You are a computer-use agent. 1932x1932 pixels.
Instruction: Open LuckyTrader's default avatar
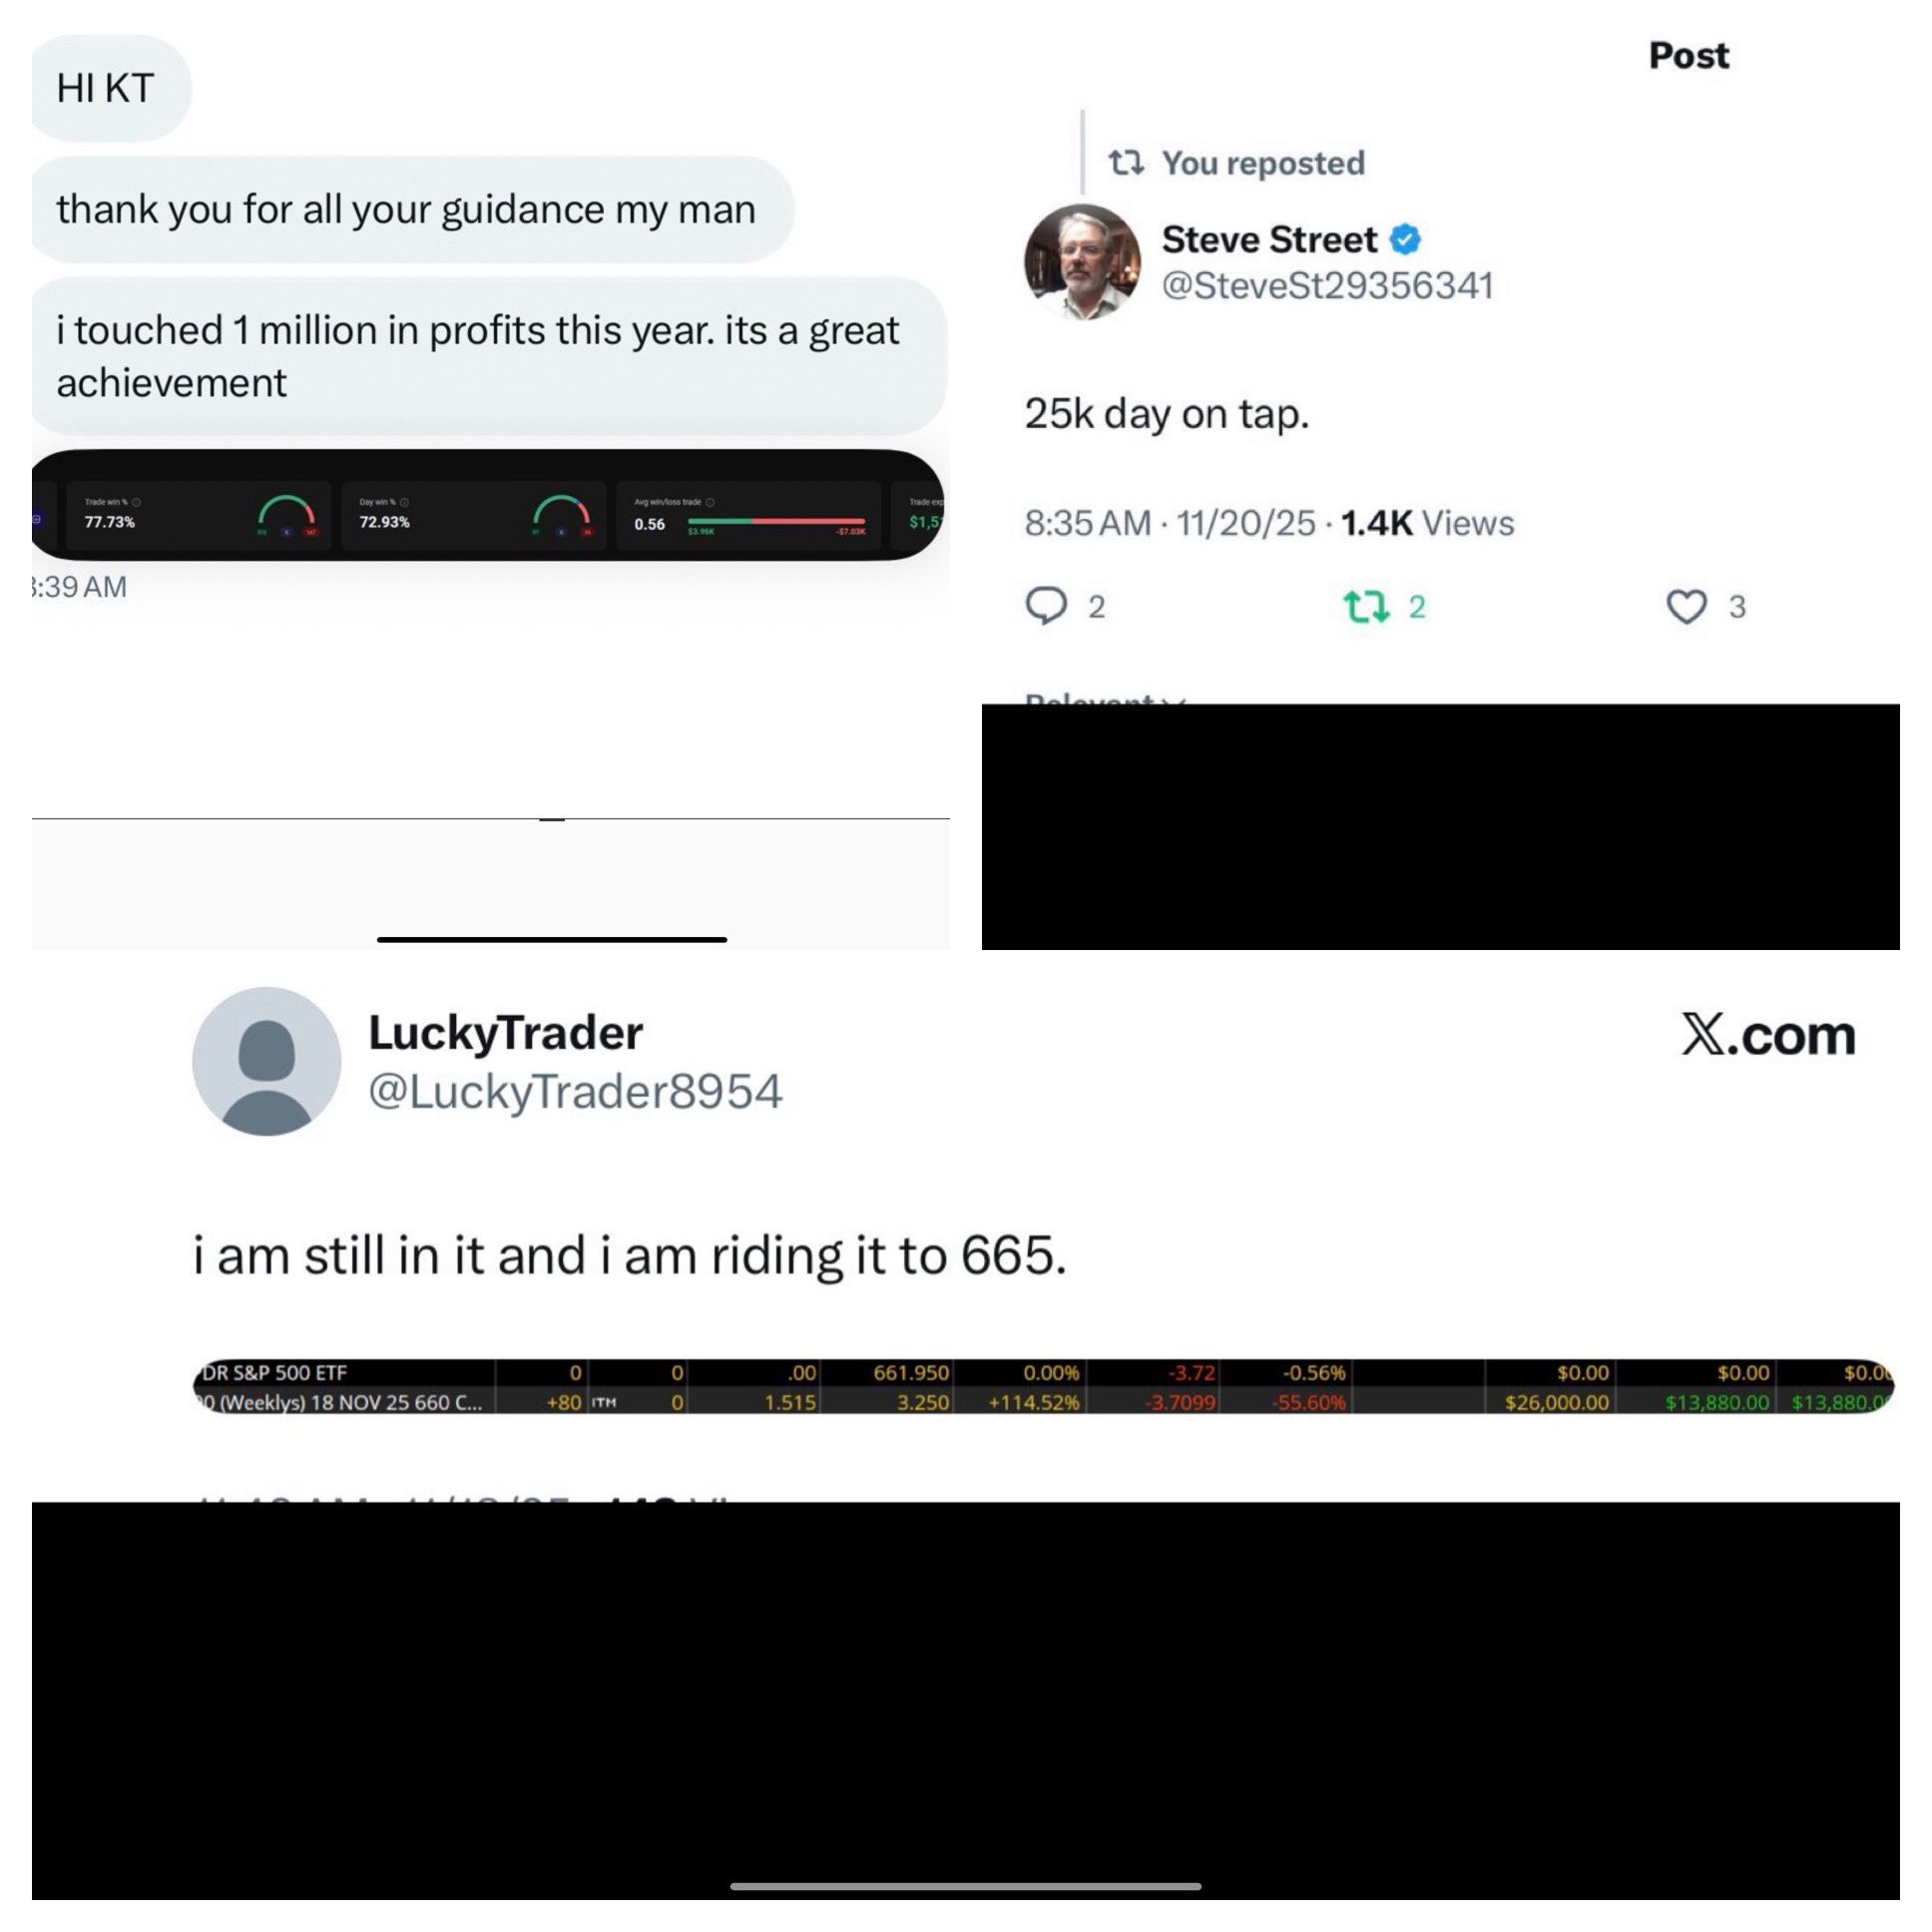point(266,1061)
